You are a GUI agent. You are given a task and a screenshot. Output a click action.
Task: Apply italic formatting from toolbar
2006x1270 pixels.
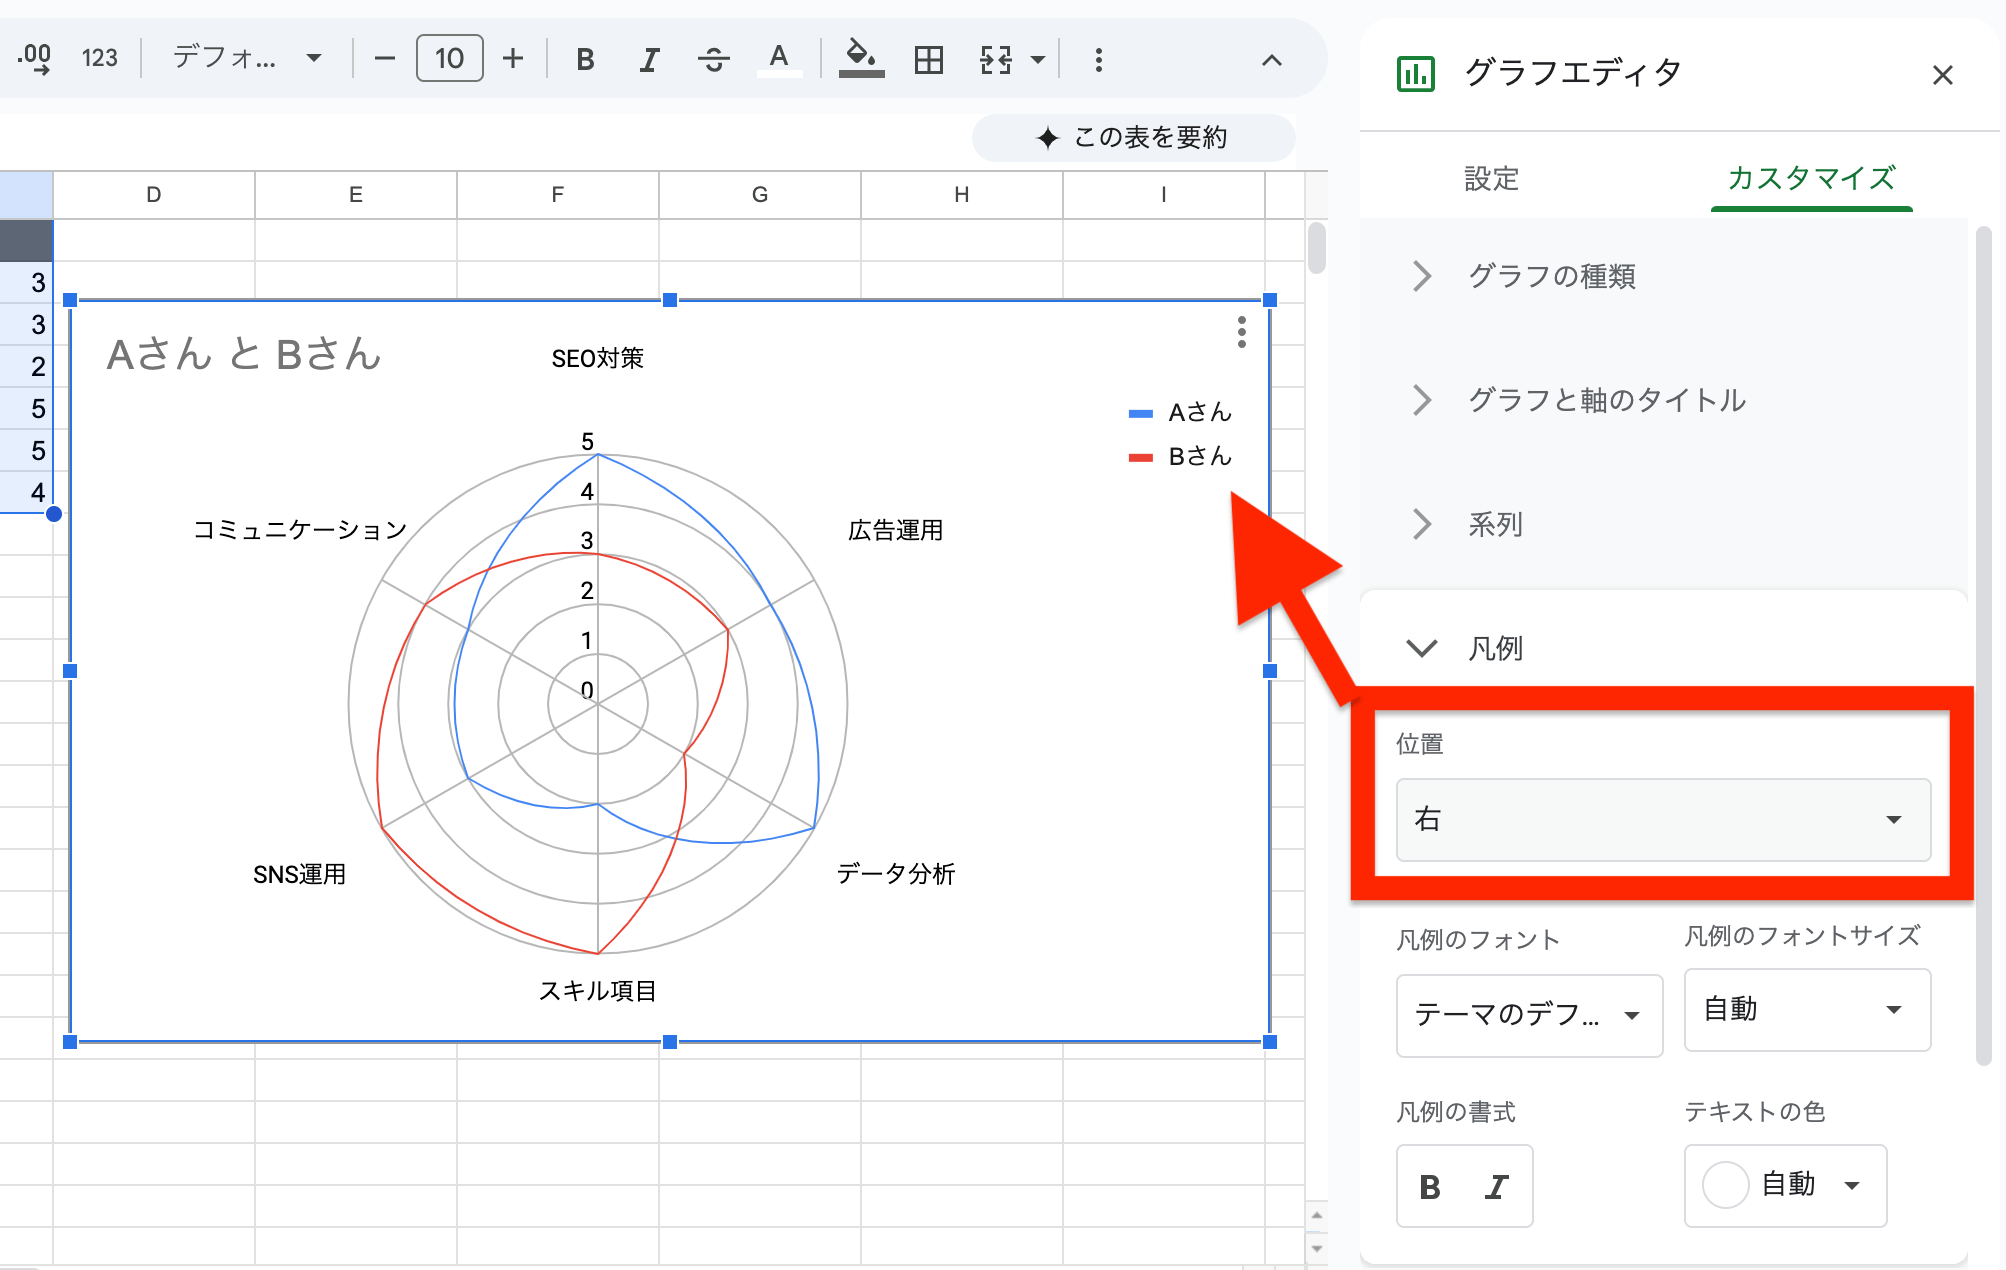[x=648, y=59]
